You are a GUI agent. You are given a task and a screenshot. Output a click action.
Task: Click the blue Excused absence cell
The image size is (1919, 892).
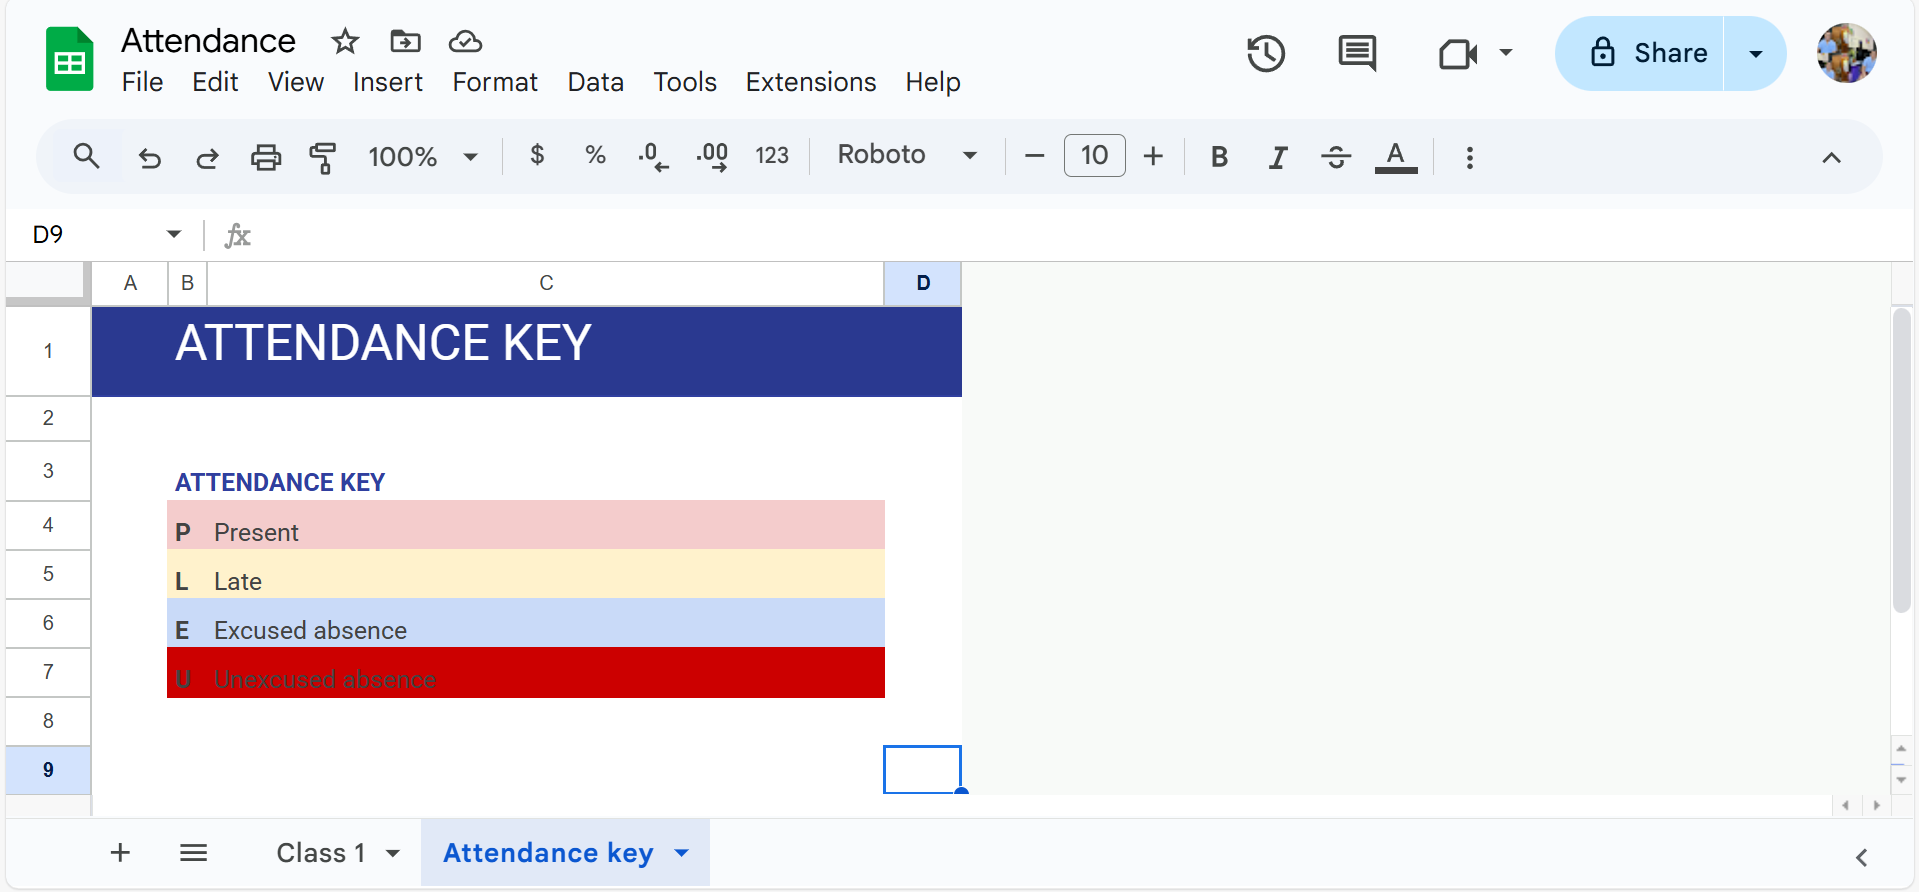coord(546,624)
